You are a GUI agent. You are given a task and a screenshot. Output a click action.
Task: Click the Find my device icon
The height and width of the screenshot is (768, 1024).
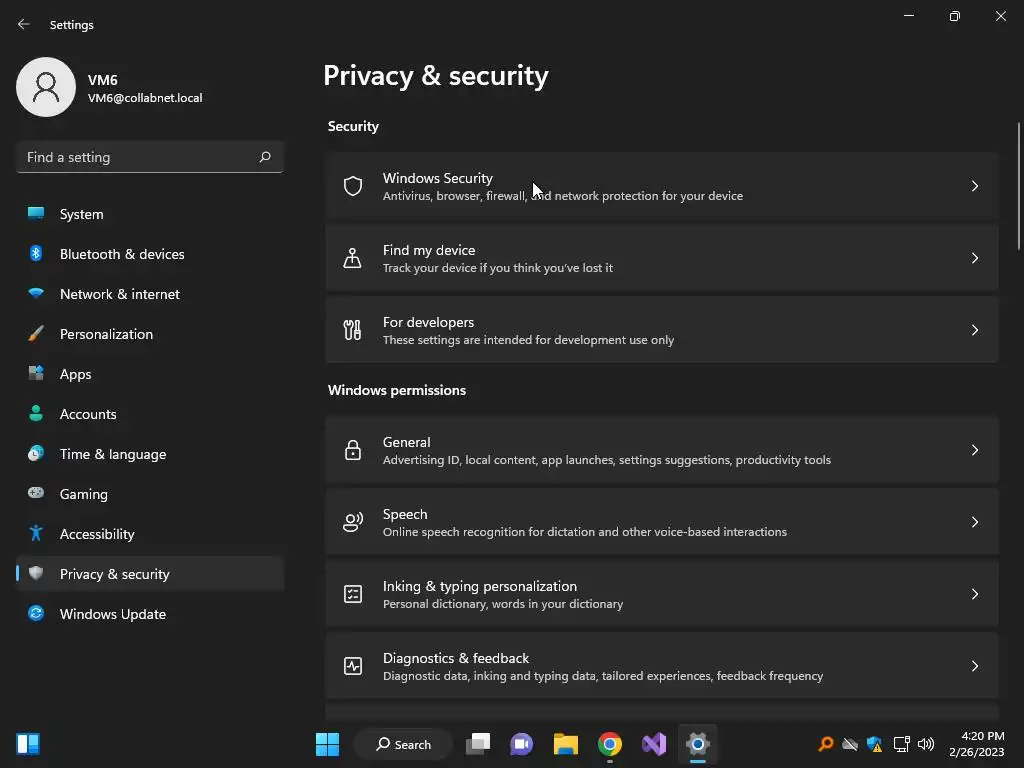click(353, 258)
